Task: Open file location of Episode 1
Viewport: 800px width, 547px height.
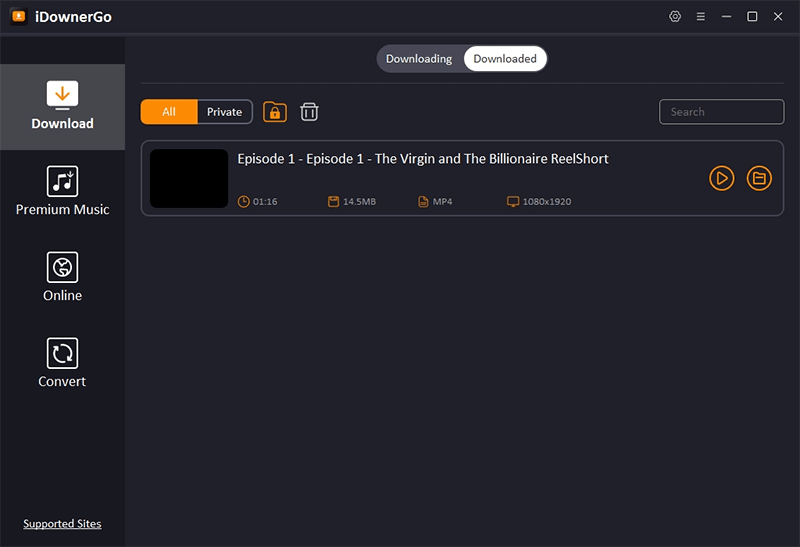Action: (759, 178)
